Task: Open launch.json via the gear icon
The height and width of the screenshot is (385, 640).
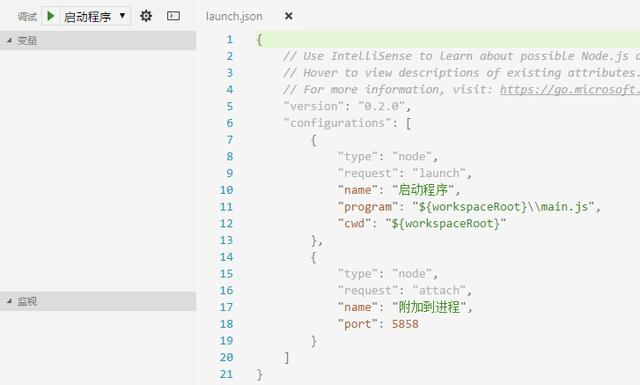Action: pyautogui.click(x=146, y=16)
